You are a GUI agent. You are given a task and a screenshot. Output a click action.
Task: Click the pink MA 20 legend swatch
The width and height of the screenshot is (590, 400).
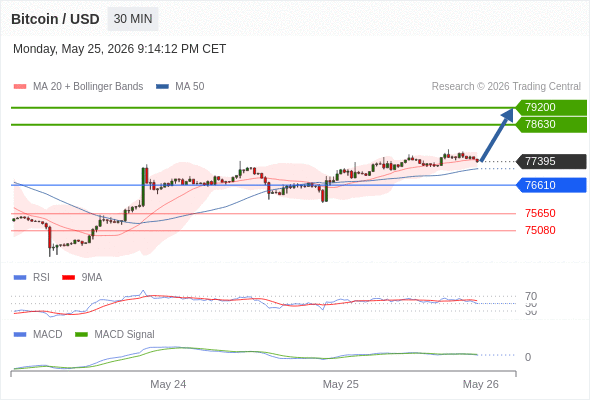point(20,87)
